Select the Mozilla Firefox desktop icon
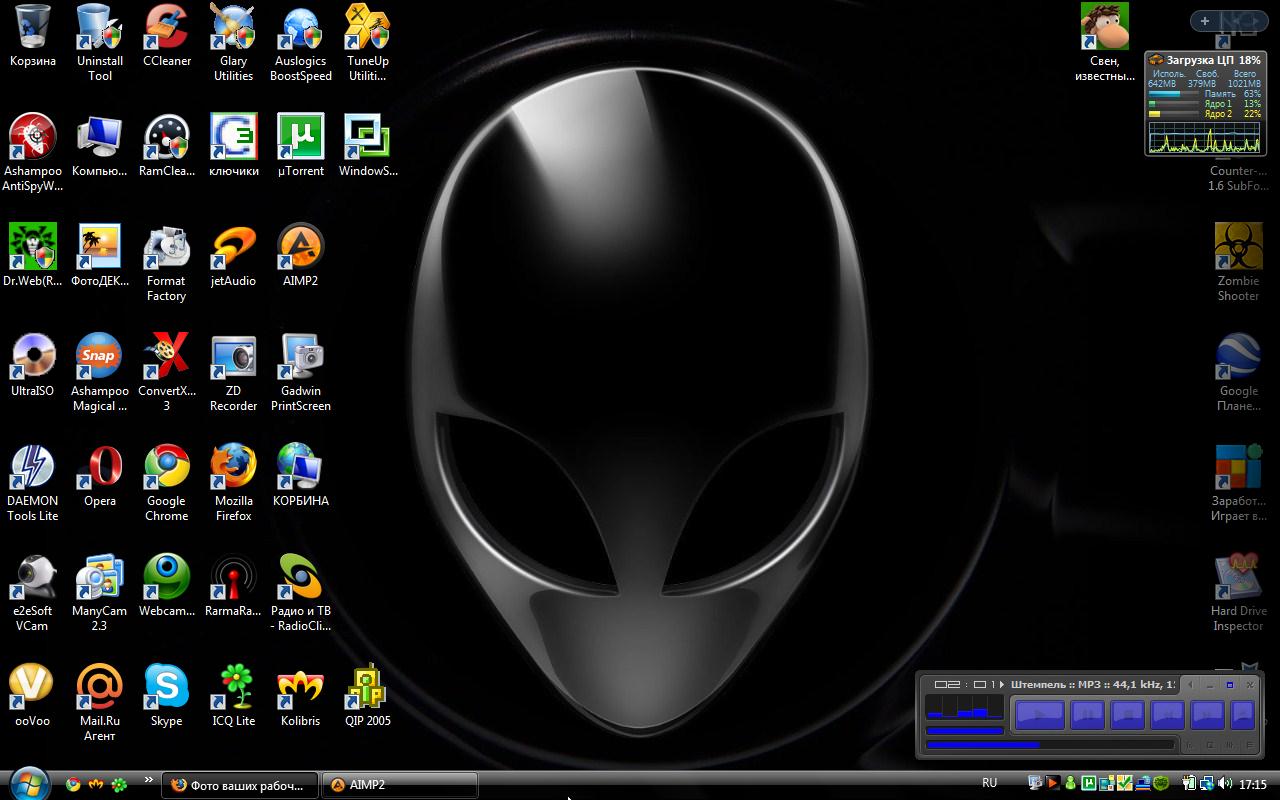This screenshot has height=800, width=1280. 233,482
